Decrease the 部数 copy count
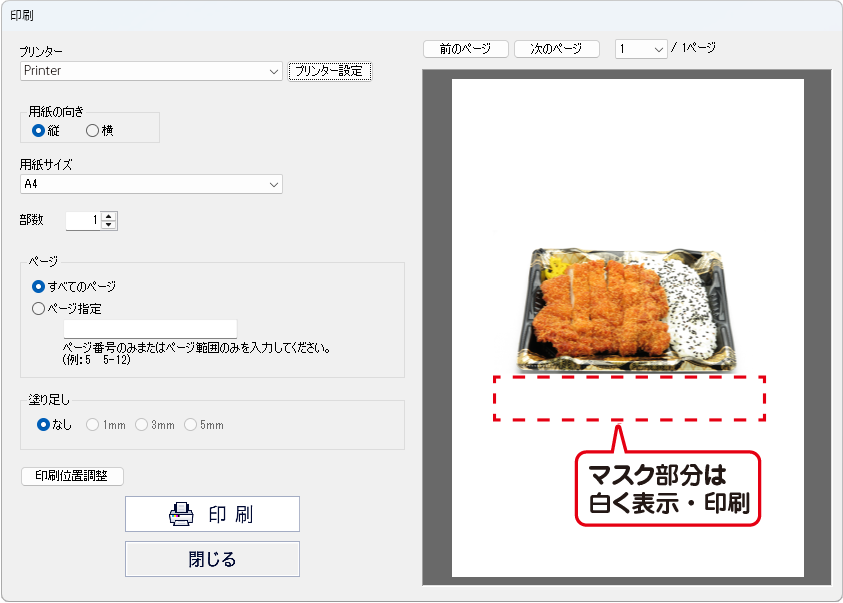 point(109,225)
